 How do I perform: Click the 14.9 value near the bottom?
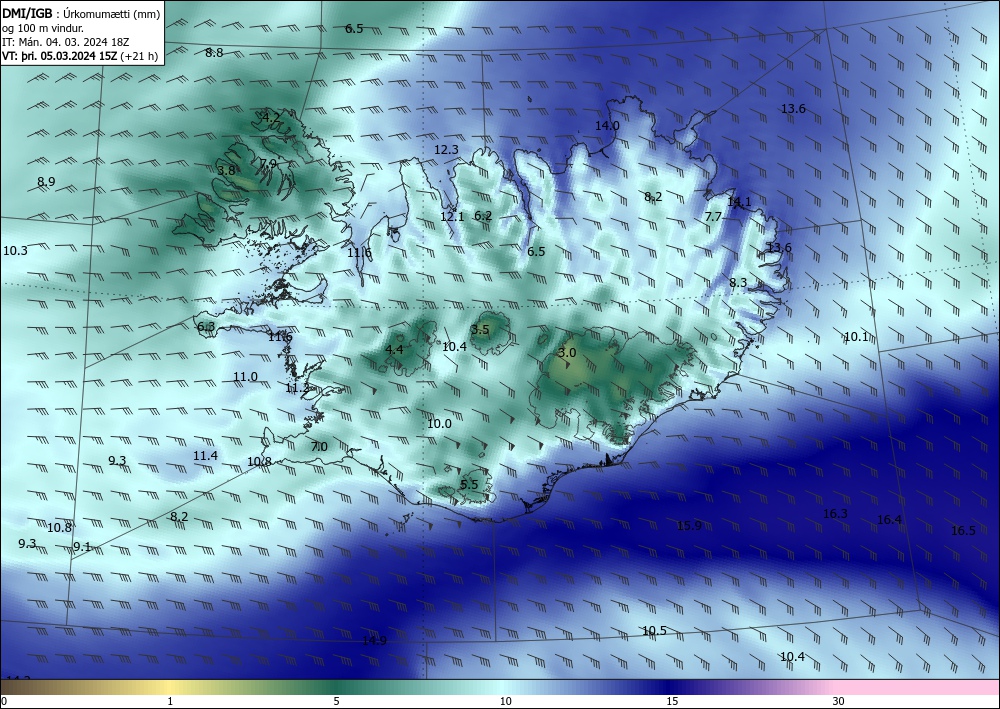pos(374,641)
